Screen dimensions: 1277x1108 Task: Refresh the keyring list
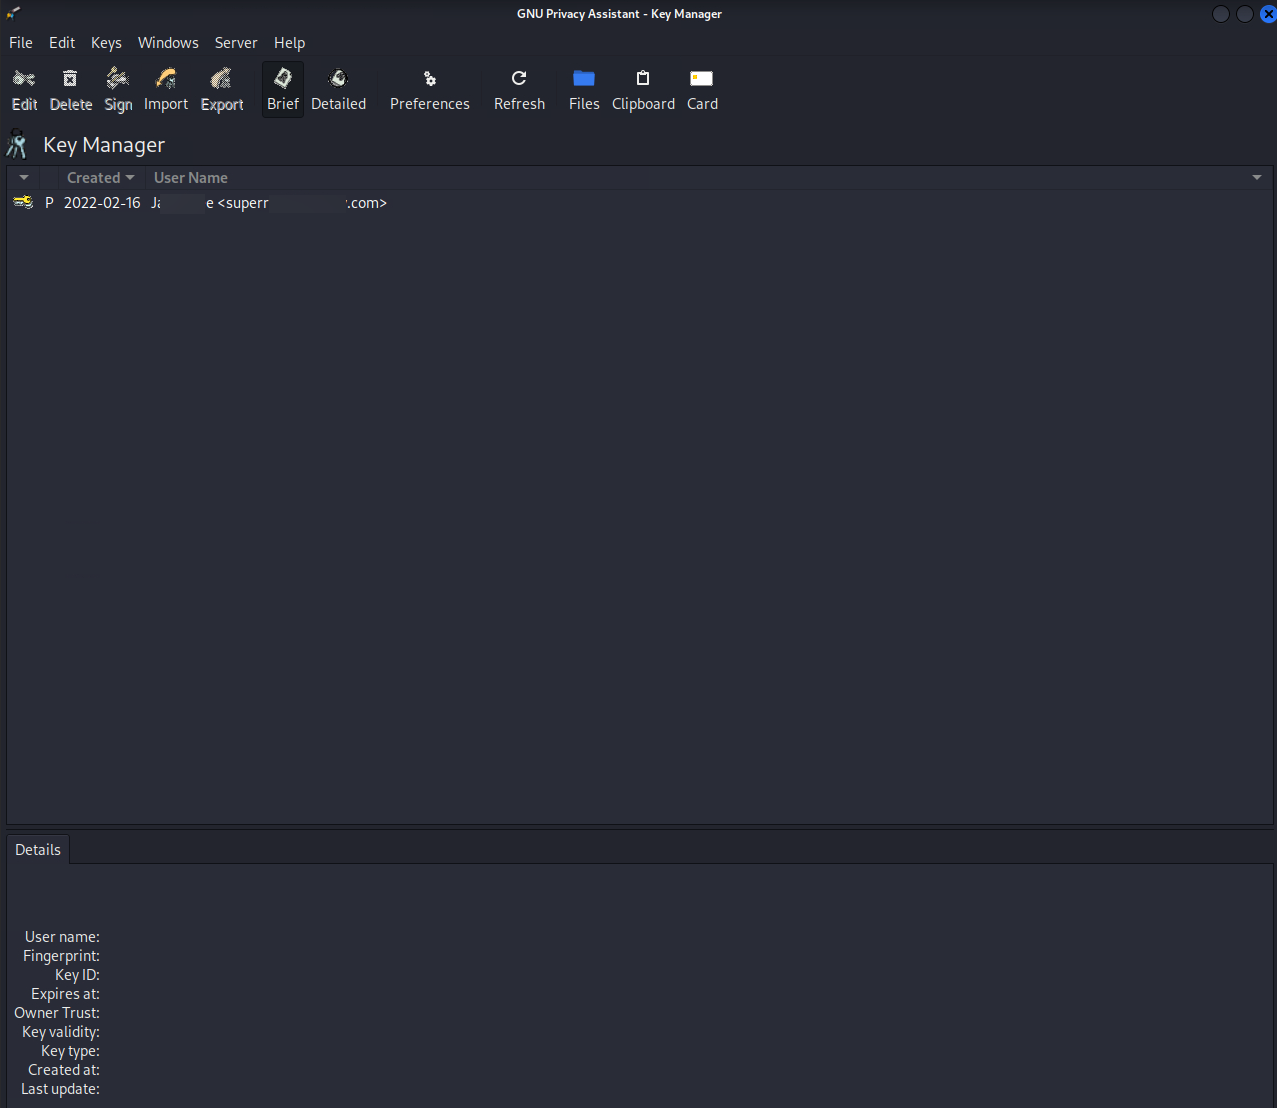(x=519, y=90)
